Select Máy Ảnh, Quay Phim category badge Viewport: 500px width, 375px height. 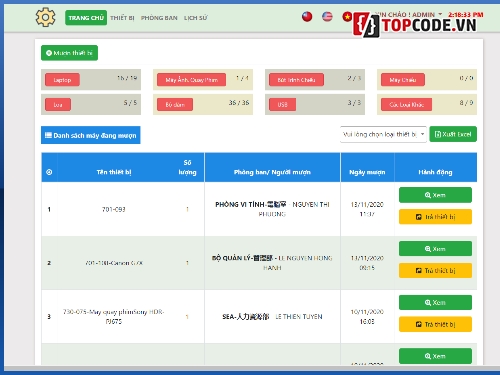[191, 80]
